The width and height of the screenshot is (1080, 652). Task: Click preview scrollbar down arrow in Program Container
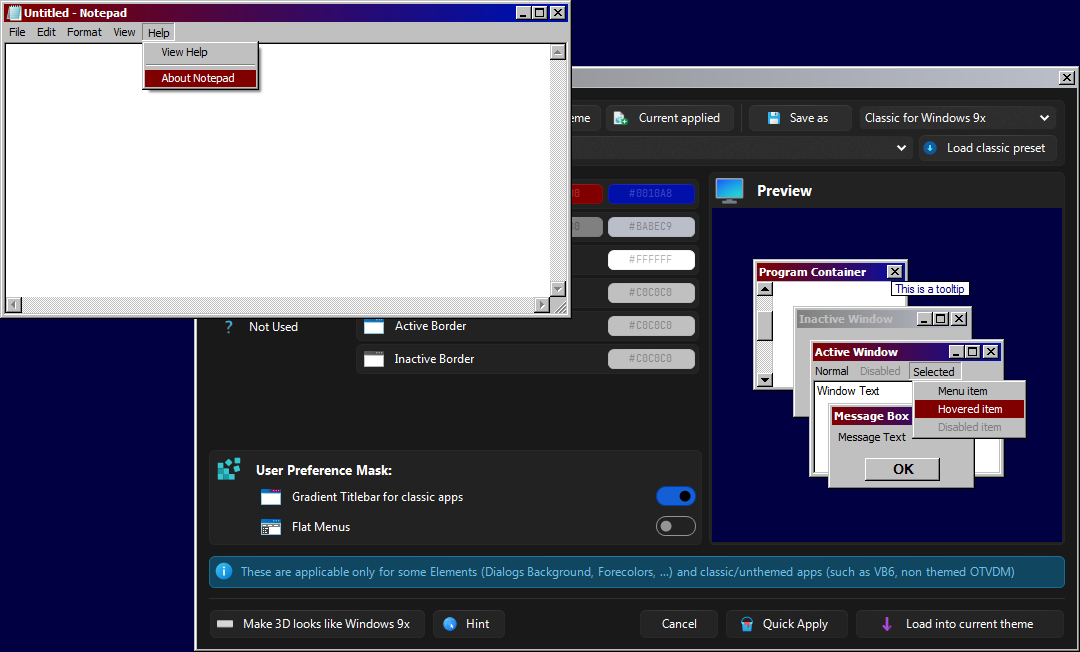tap(765, 379)
